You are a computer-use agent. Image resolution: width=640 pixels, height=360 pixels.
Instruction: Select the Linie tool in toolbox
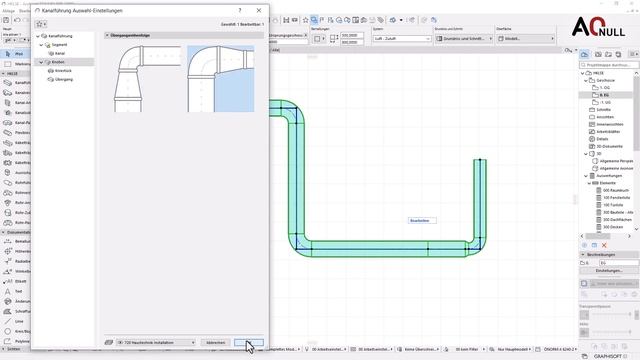(x=15, y=322)
